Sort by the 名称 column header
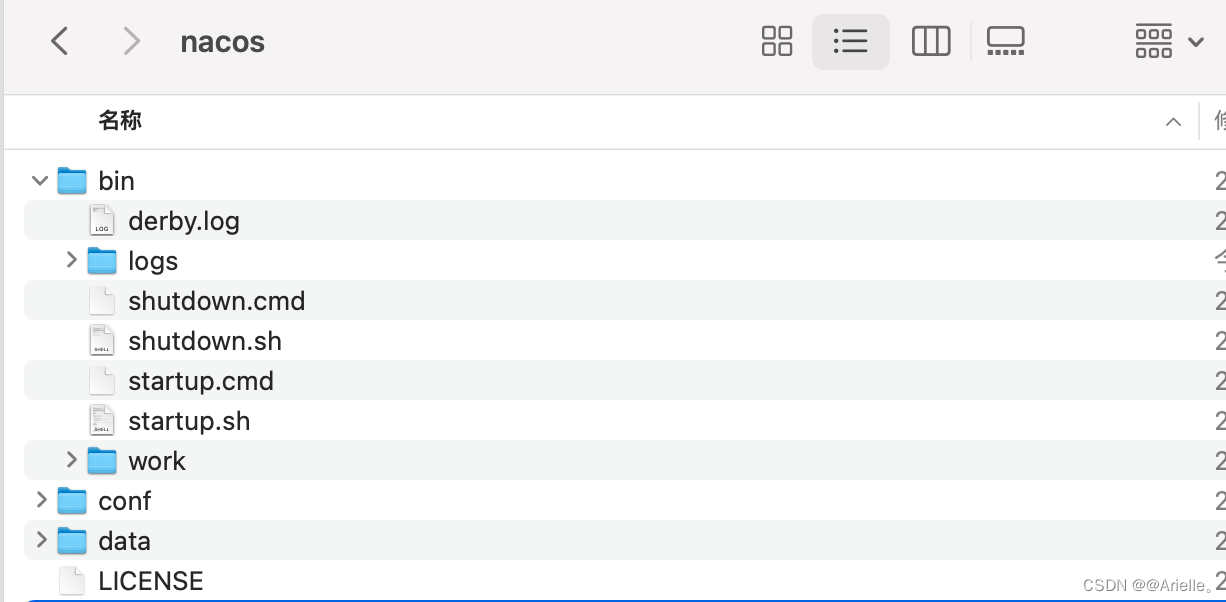Image resolution: width=1226 pixels, height=602 pixels. click(120, 121)
